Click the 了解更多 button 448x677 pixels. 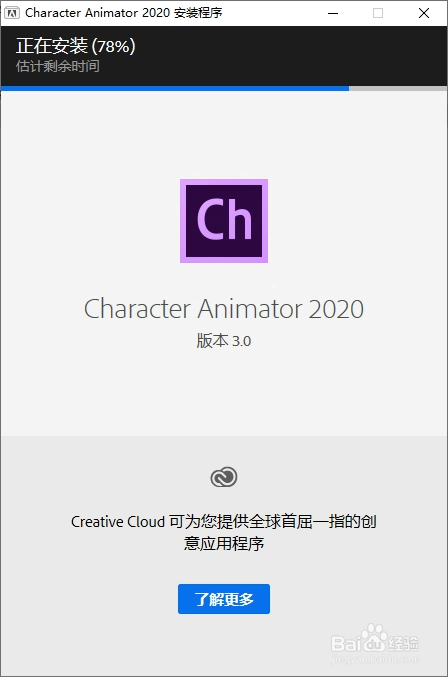pos(224,599)
